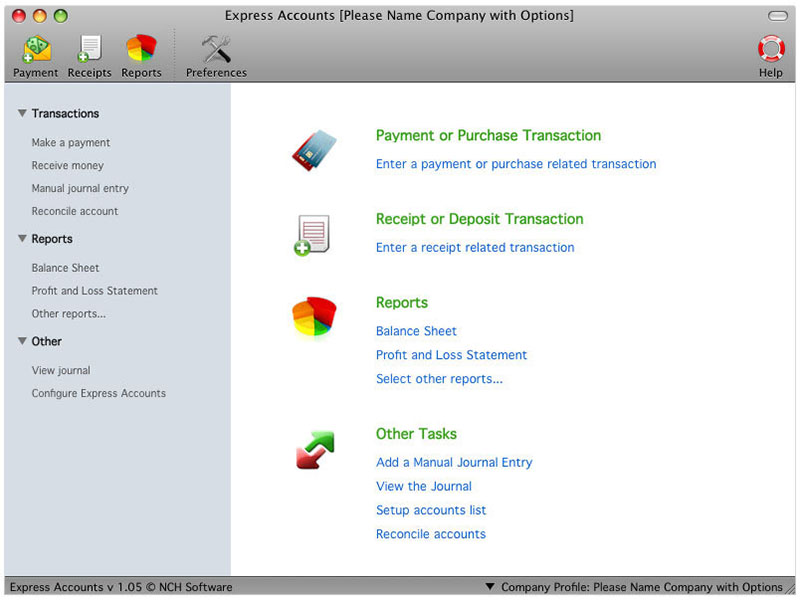The height and width of the screenshot is (602, 800).
Task: Collapse the Reports sidebar section
Action: [x=22, y=239]
